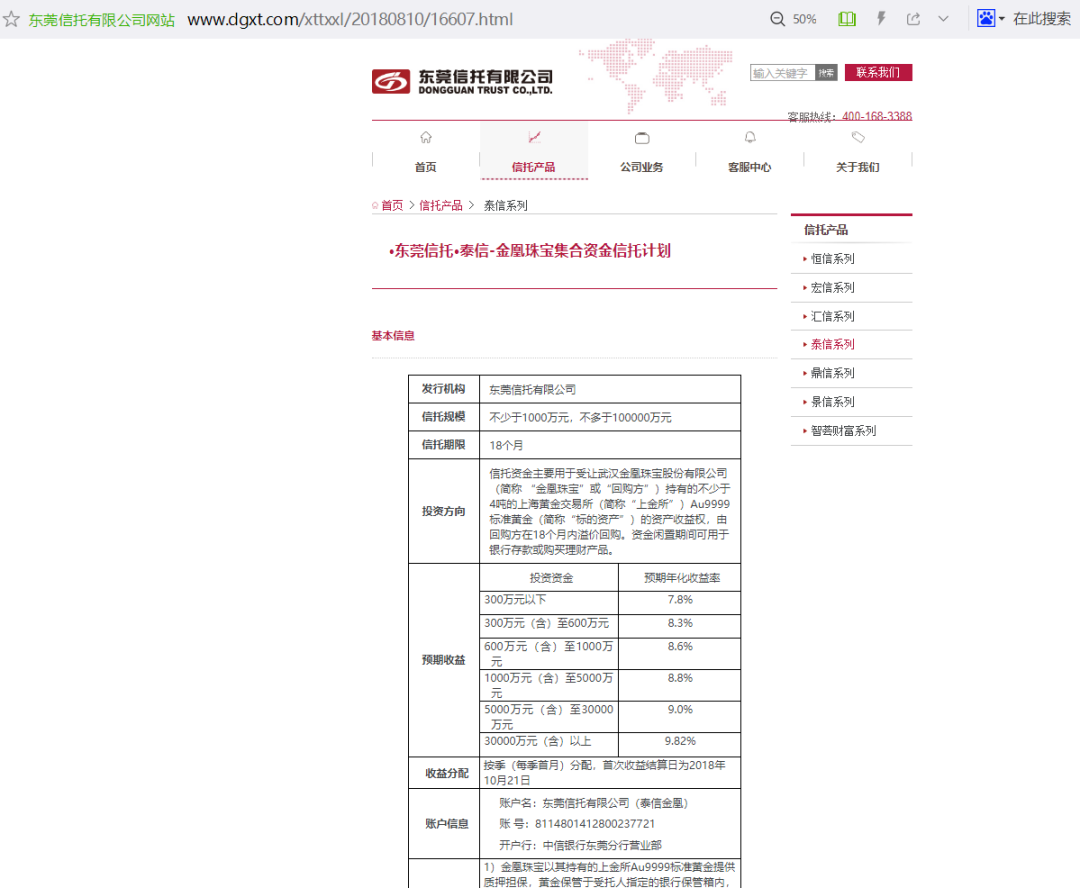Screen dimensions: 1080x888
Task: Click the Baidu paw search engine icon
Action: pos(986,19)
